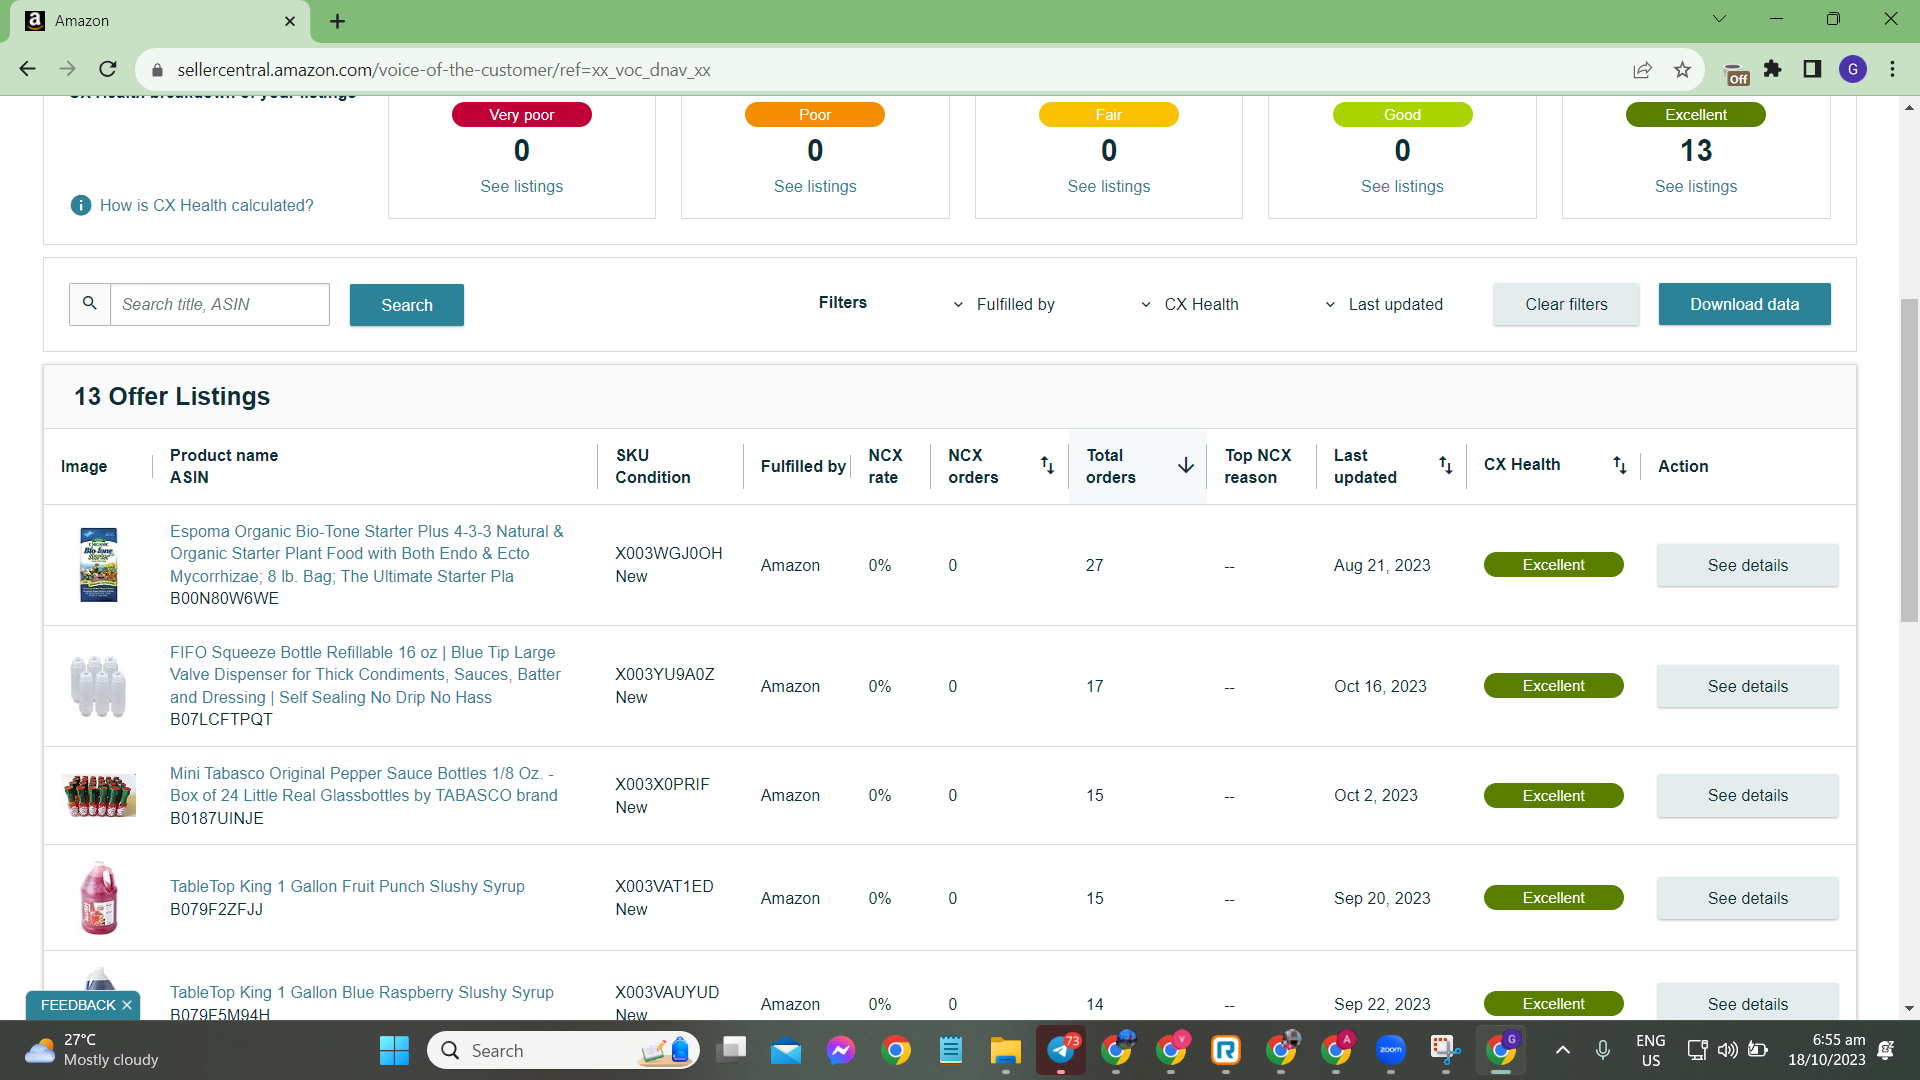Expand the CX Health filter dropdown
Screen dimensions: 1920x1080
pyautogui.click(x=1190, y=304)
